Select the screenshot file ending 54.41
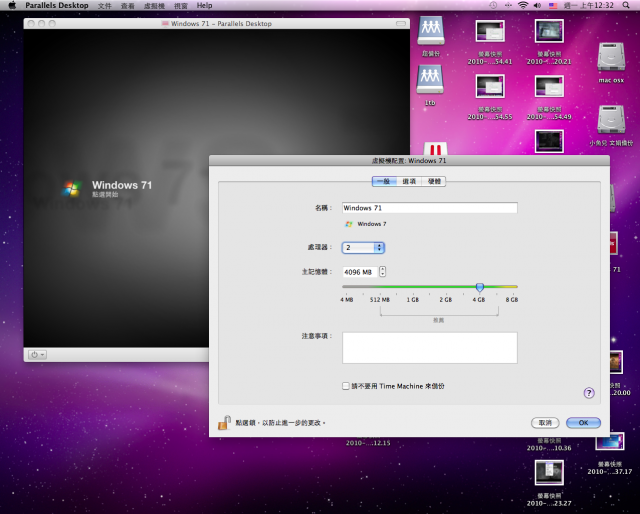The height and width of the screenshot is (514, 640). point(490,31)
